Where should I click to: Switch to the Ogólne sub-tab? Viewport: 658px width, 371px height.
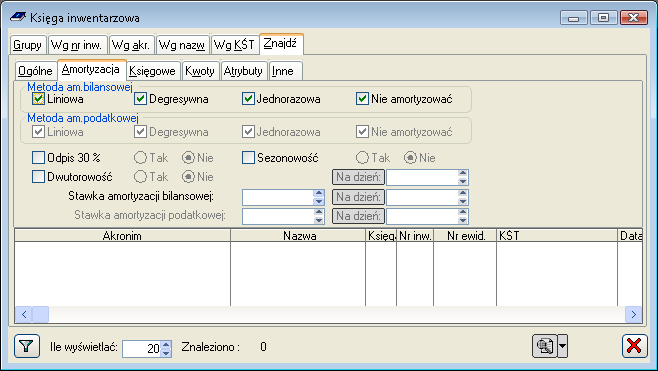coord(36,71)
